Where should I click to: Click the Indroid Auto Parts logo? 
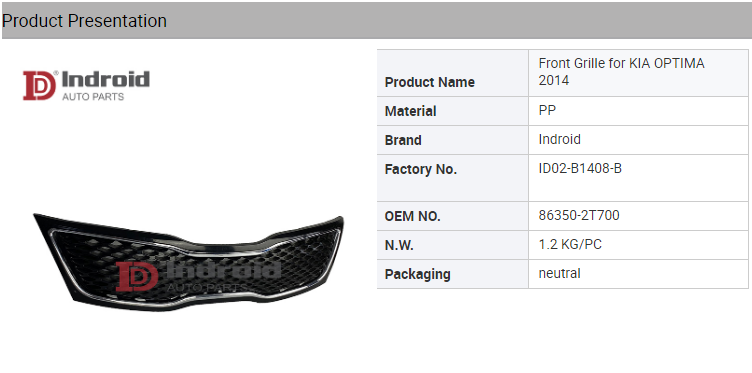[x=86, y=85]
